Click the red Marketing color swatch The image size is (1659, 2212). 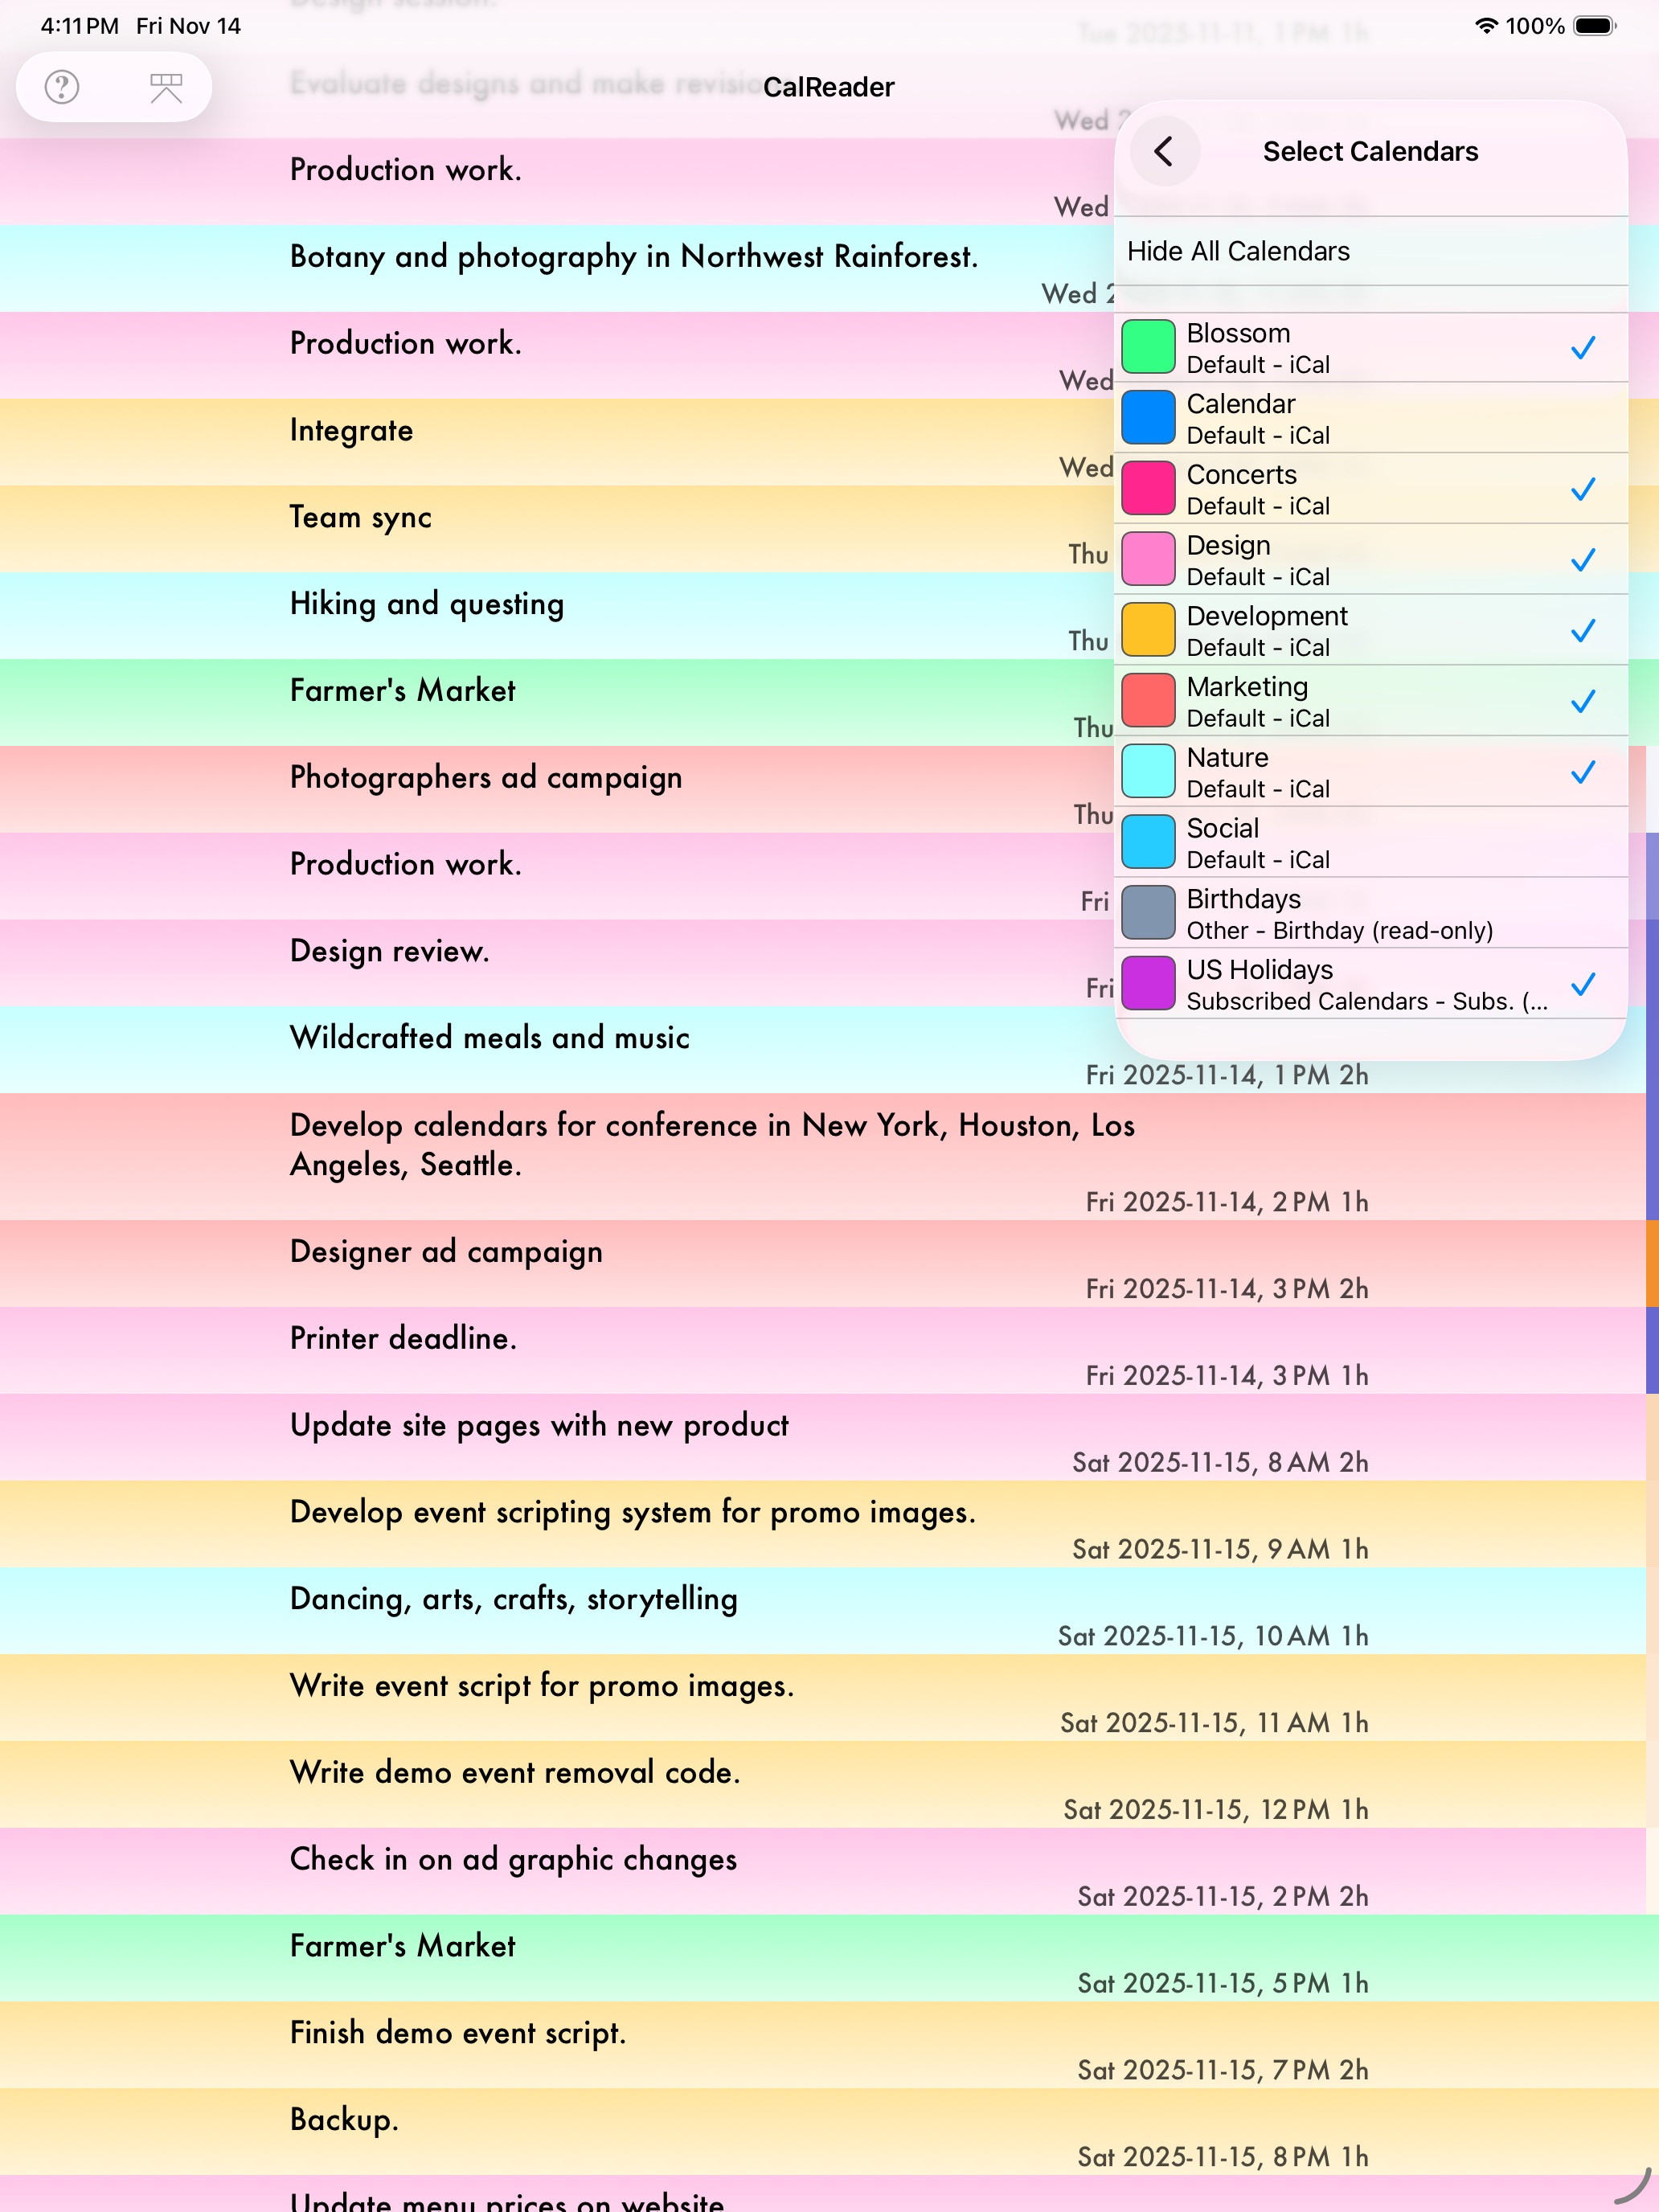1148,701
